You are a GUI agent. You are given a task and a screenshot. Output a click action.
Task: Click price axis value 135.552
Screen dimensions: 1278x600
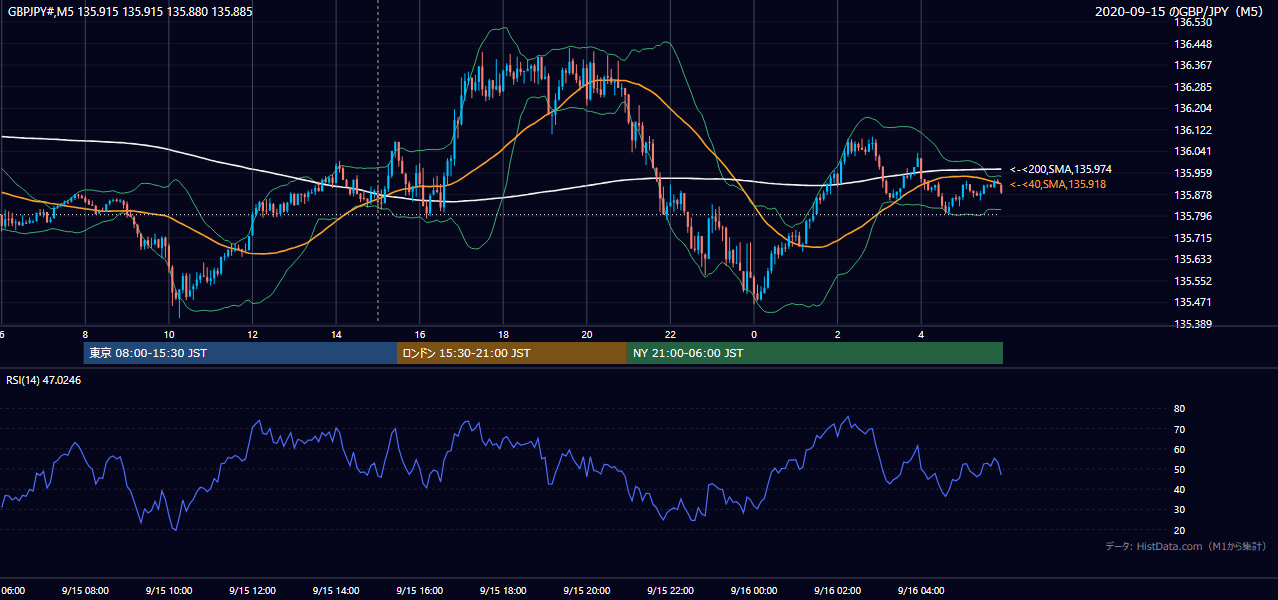(x=1192, y=281)
